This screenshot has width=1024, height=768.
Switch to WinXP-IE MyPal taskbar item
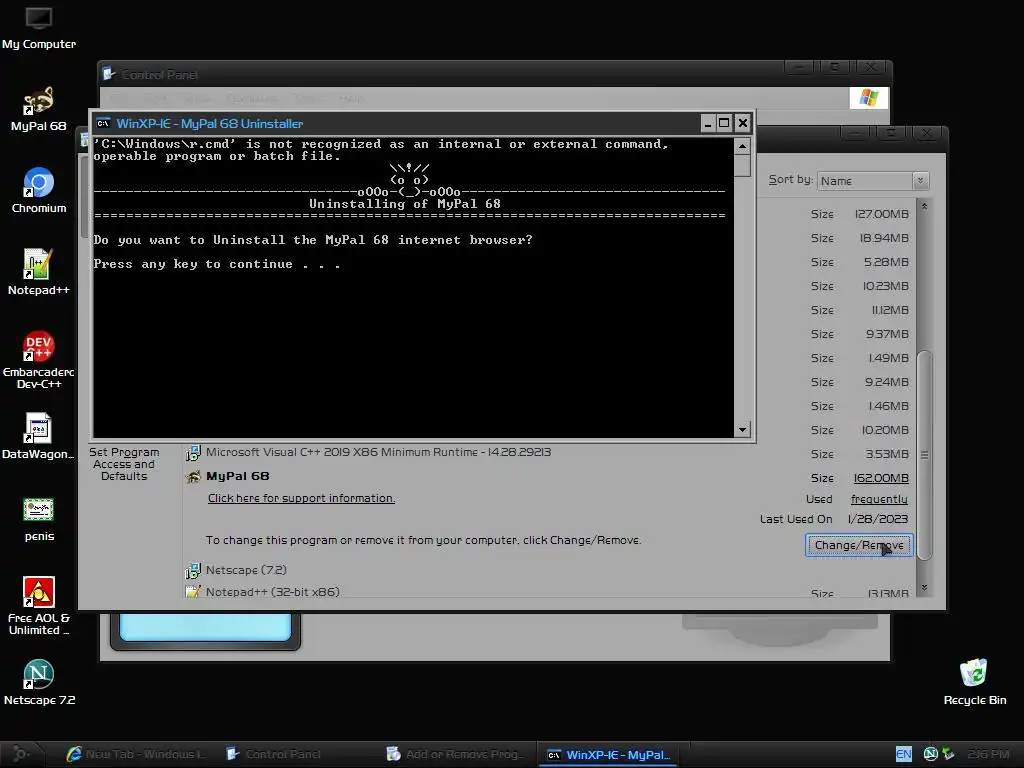coord(609,755)
